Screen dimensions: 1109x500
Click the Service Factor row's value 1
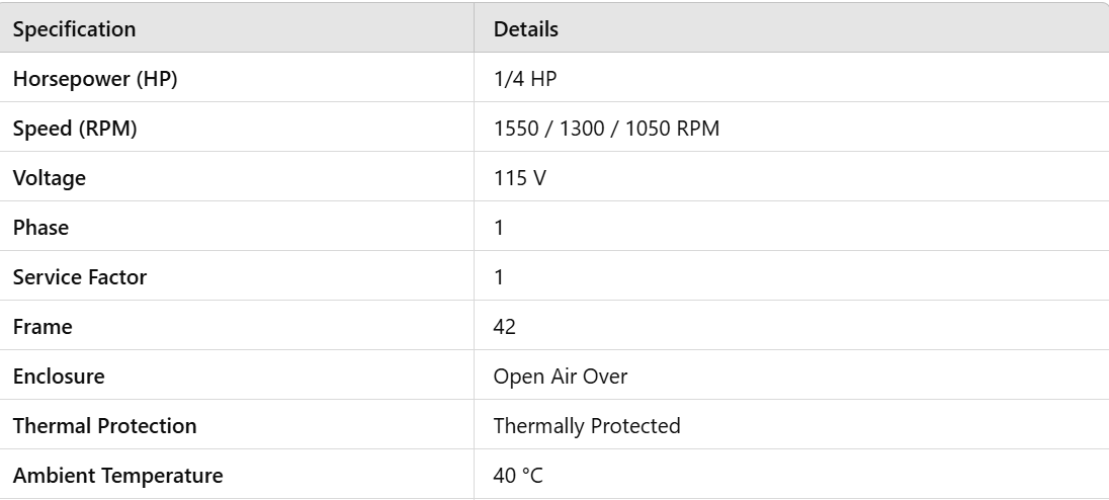(500, 277)
